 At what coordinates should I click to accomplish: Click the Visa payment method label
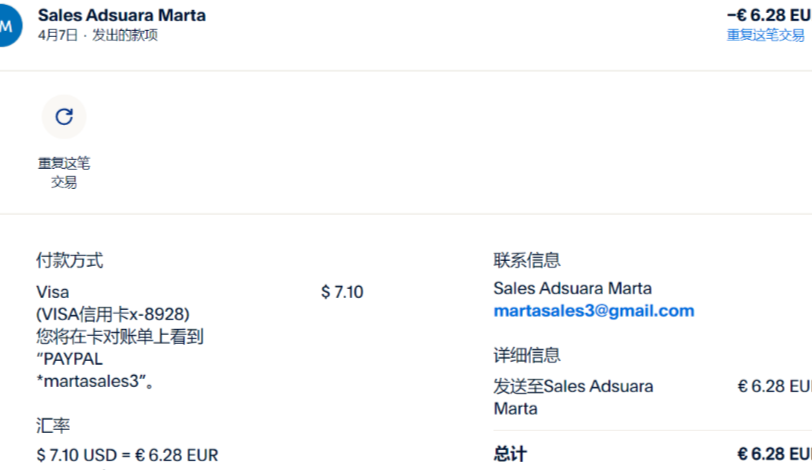click(x=52, y=292)
